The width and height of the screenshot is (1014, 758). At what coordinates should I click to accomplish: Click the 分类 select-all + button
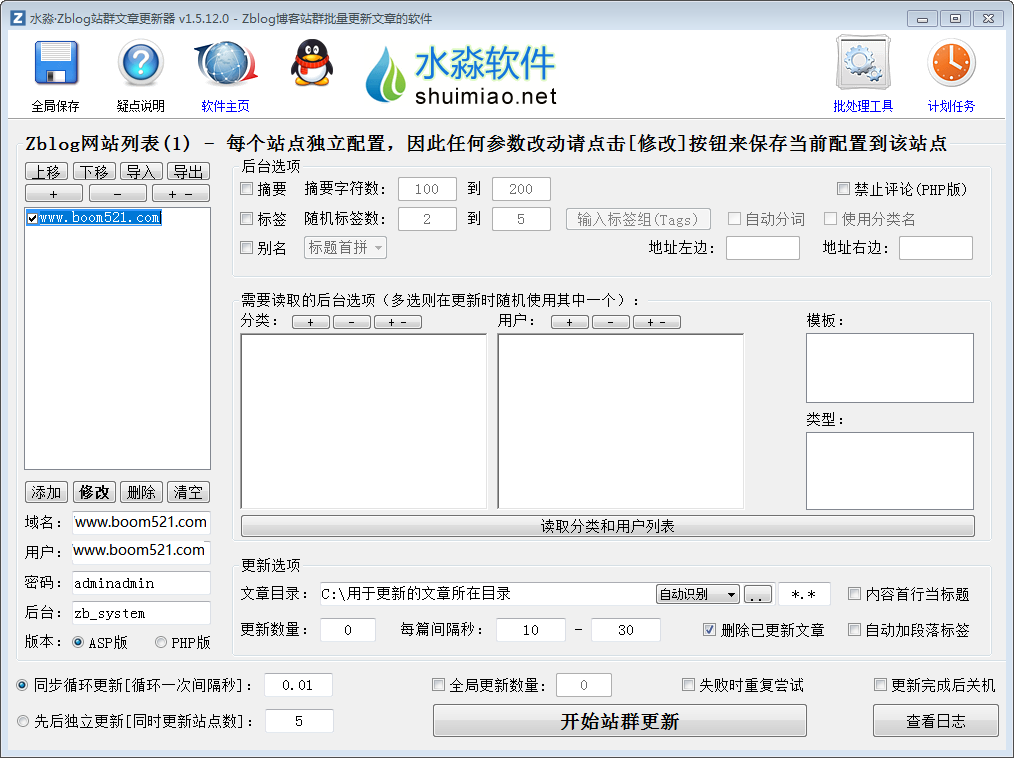click(310, 322)
